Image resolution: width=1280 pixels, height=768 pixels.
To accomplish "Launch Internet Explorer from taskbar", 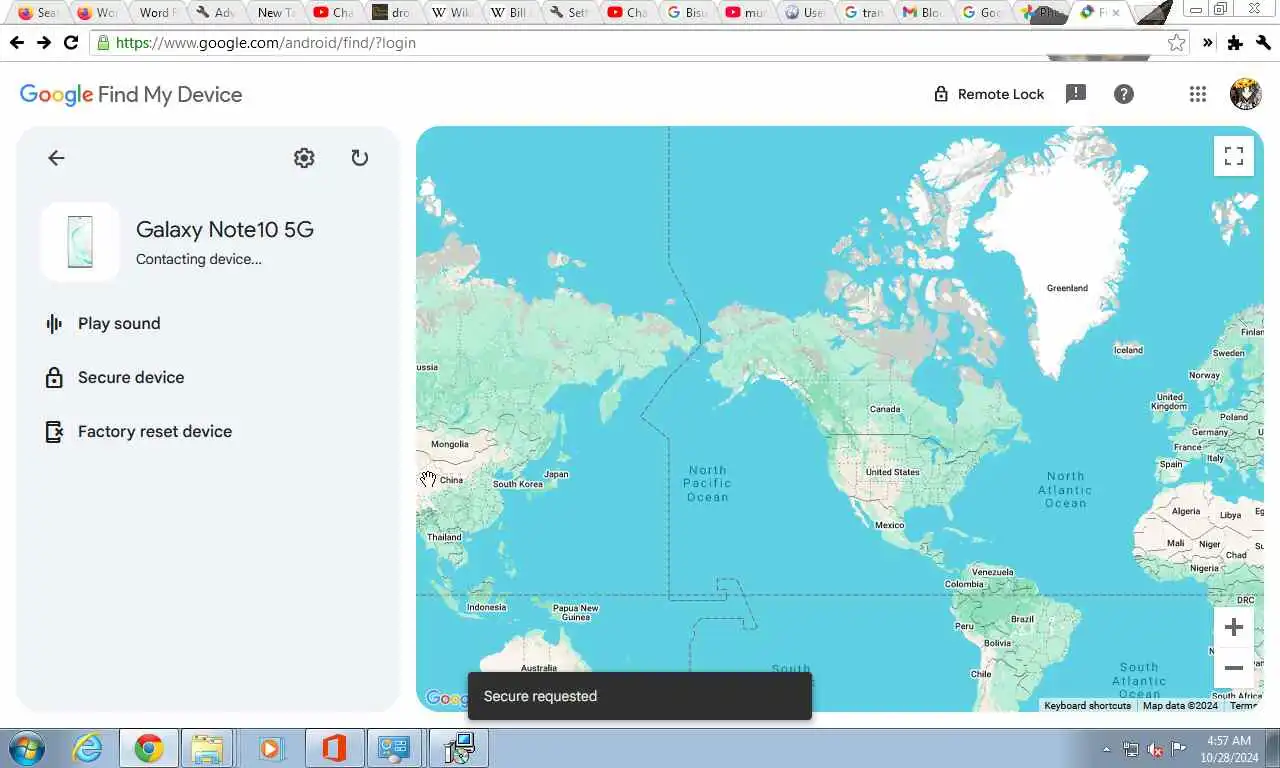I will click(88, 748).
